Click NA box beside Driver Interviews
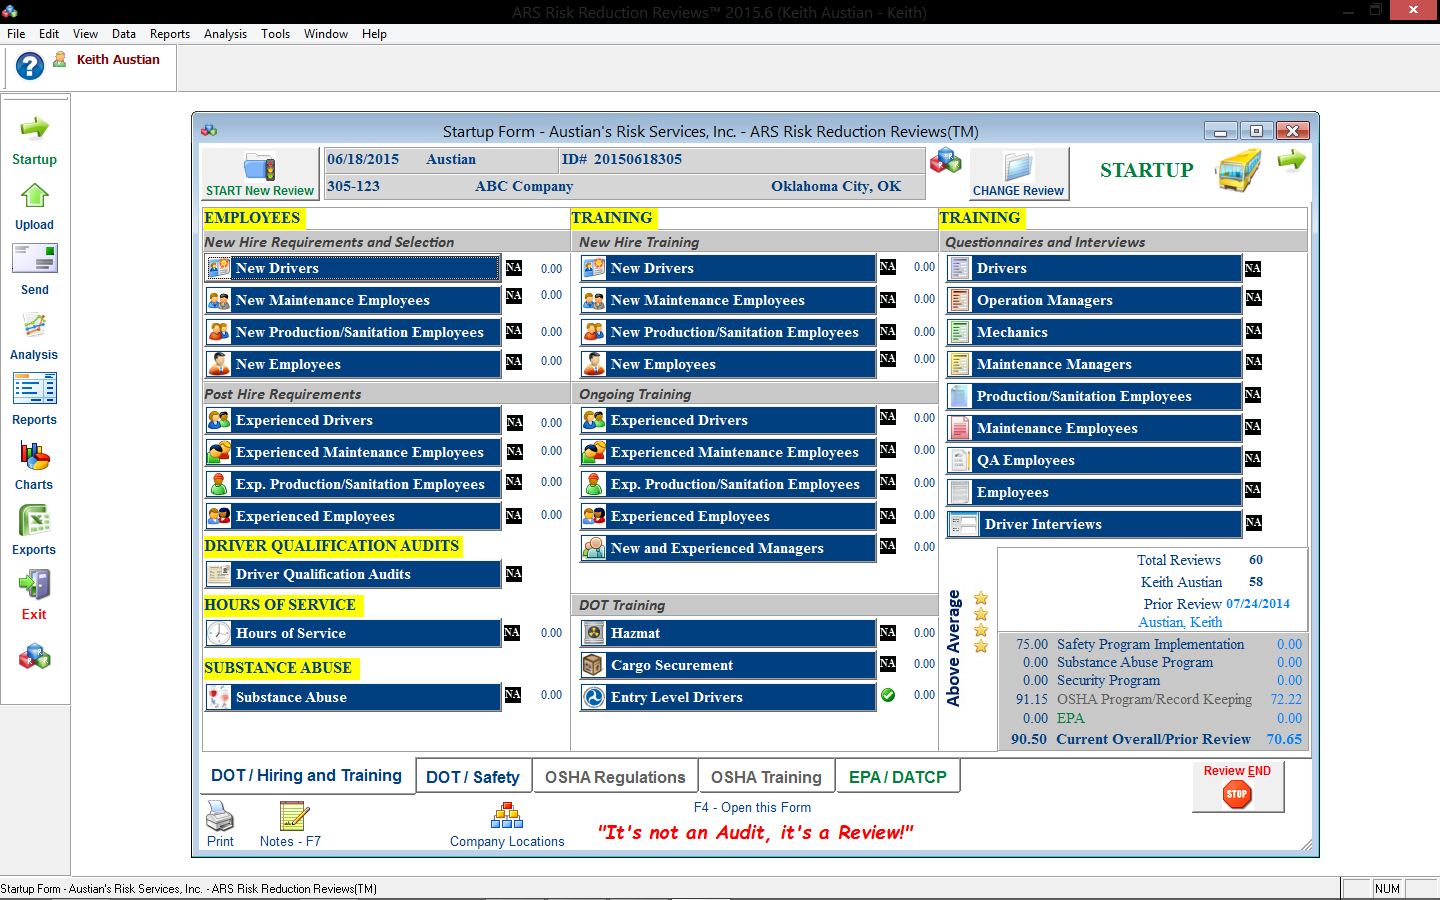Screen dimensions: 1440x900 pos(1253,523)
